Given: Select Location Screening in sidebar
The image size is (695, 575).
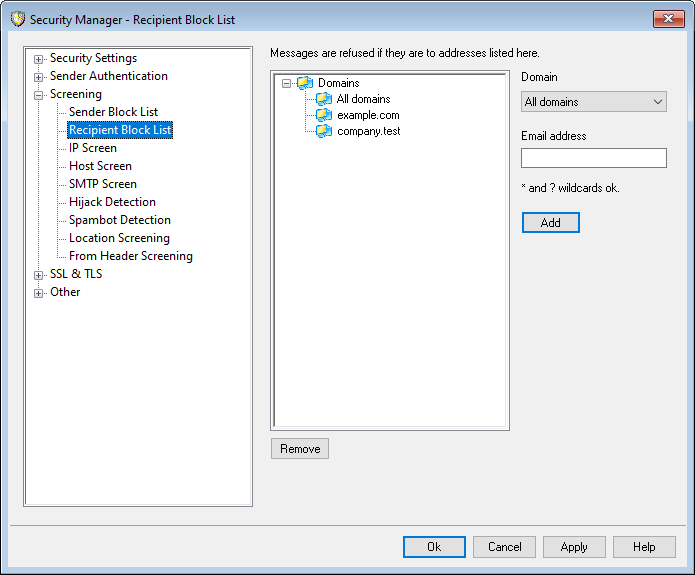Looking at the screenshot, I should 119,238.
